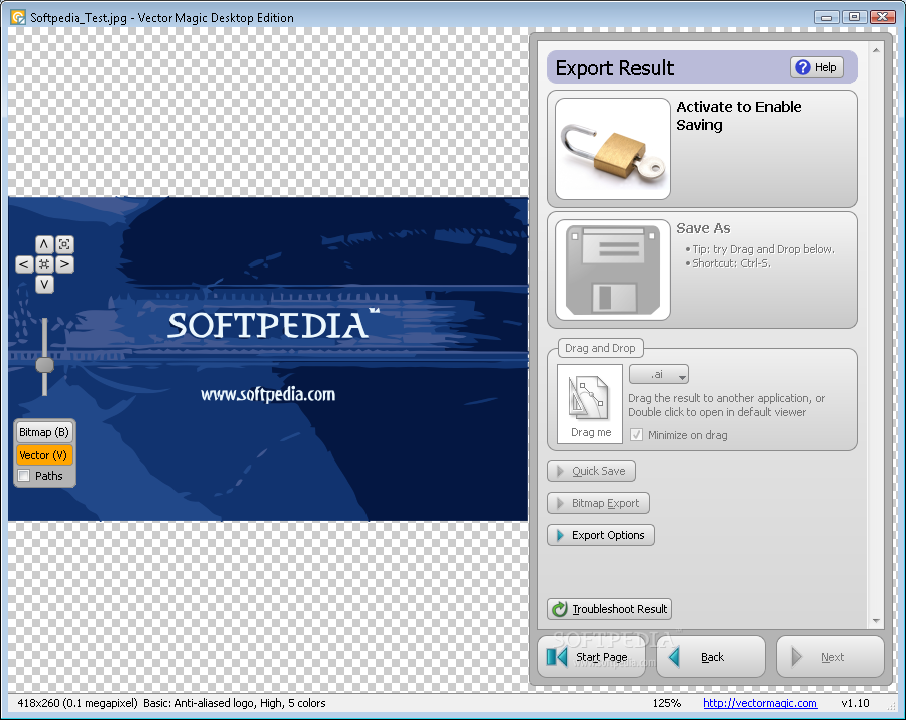Click the panel scrollbar up arrow
This screenshot has width=906, height=720.
coord(876,50)
